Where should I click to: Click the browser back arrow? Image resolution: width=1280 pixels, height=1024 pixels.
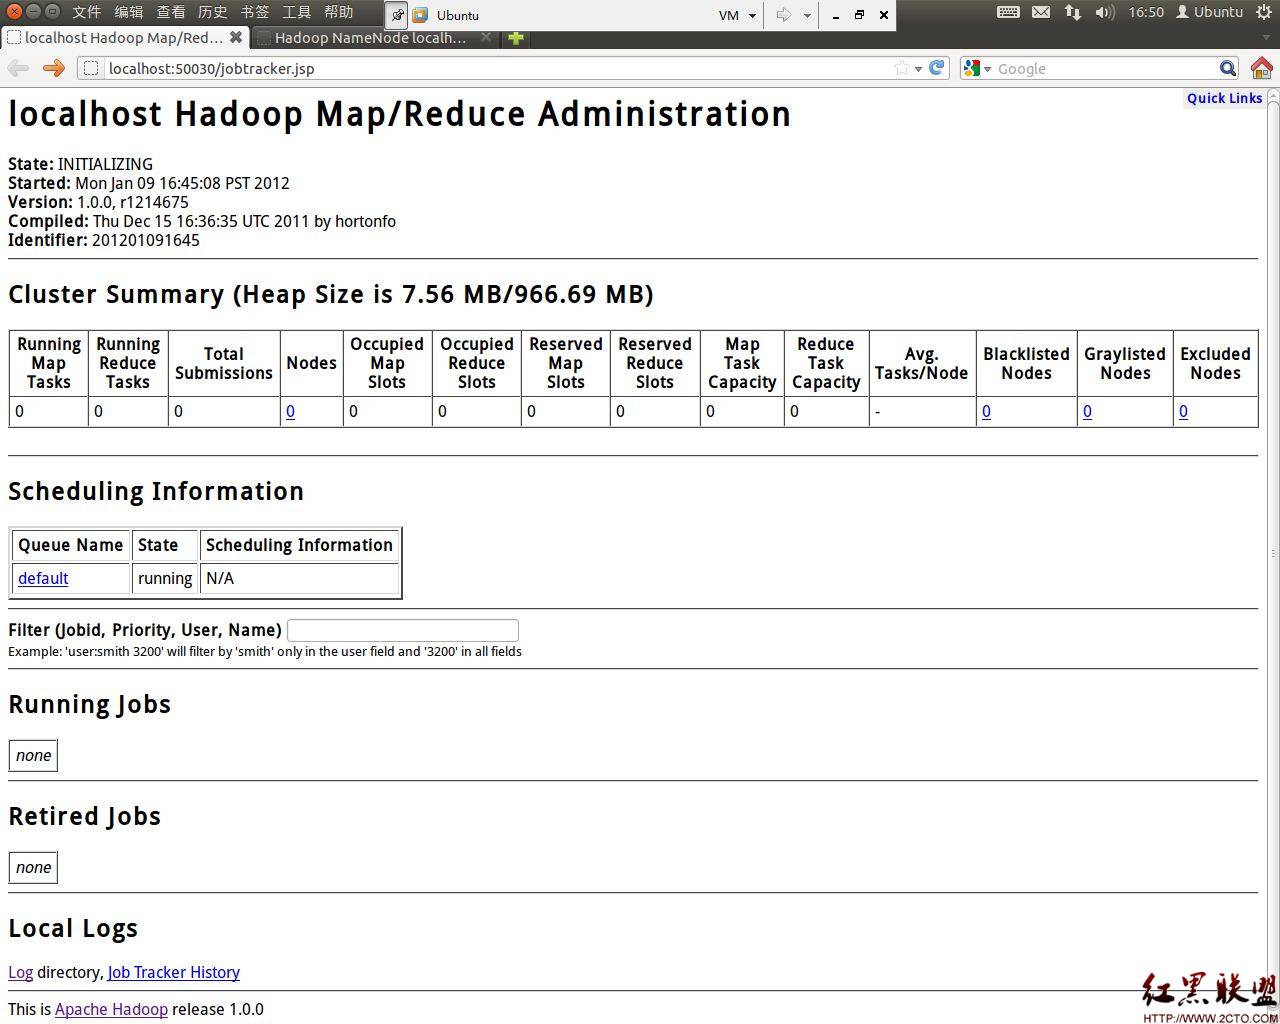tap(18, 68)
